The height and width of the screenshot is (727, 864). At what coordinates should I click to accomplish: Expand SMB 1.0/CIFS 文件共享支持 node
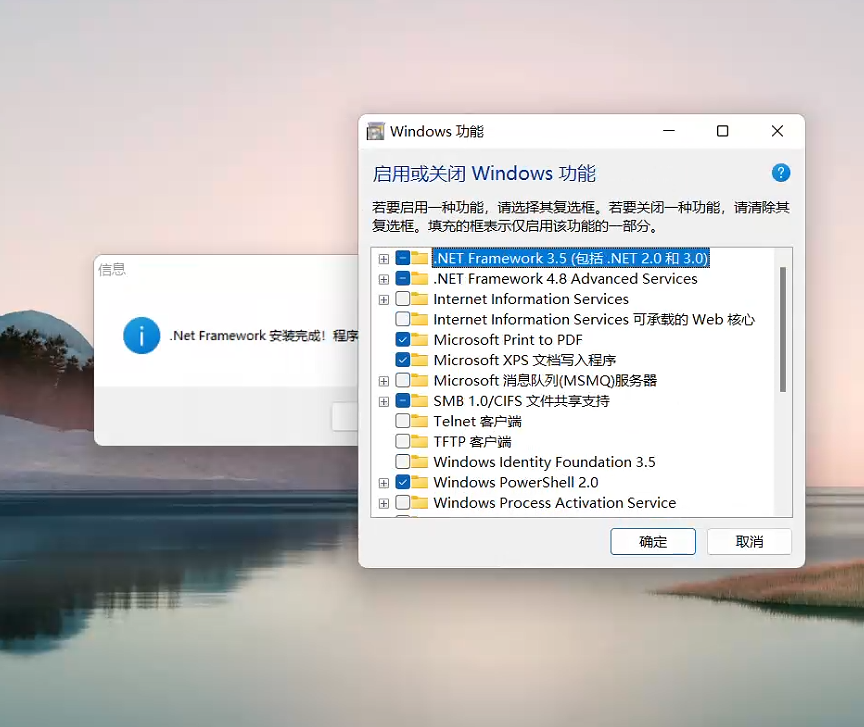(384, 401)
